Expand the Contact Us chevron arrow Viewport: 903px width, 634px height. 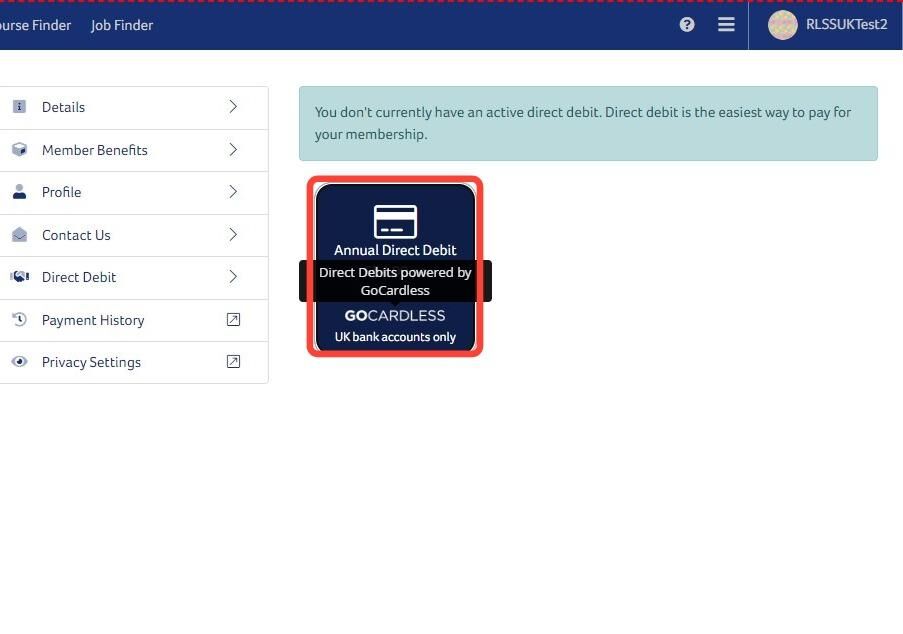233,234
